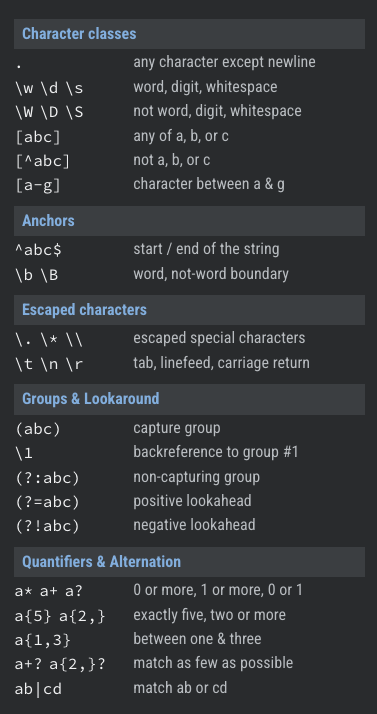Click the (?:abc) non-capturing group row

[189, 477]
